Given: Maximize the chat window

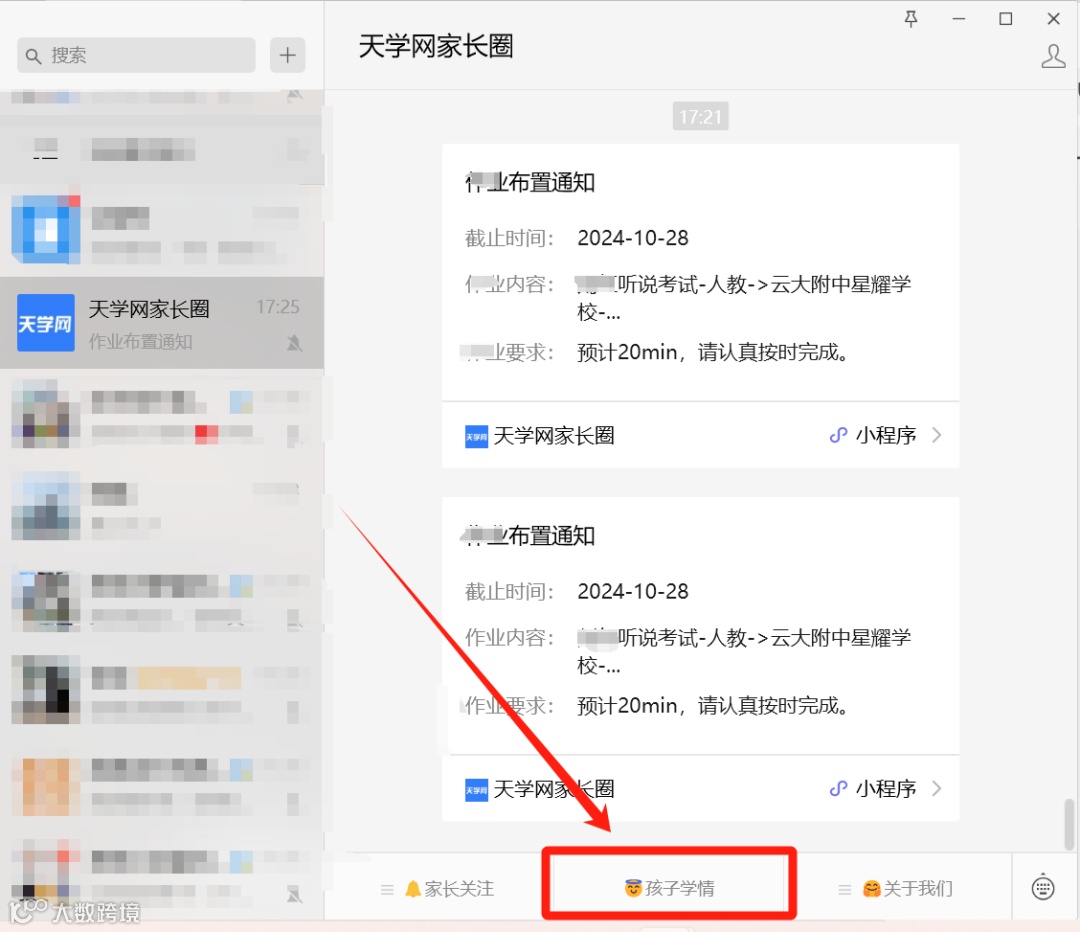Looking at the screenshot, I should (x=1006, y=19).
